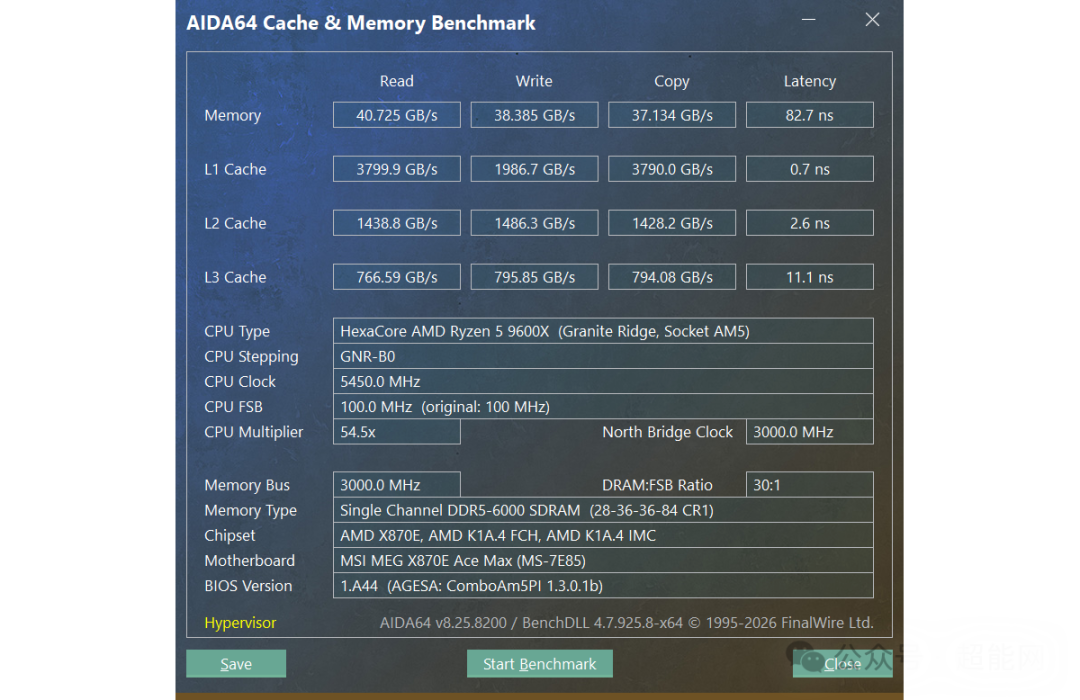Select L2 Cache Latency 2.6 ns
Screen dimensions: 1080x700
click(809, 223)
